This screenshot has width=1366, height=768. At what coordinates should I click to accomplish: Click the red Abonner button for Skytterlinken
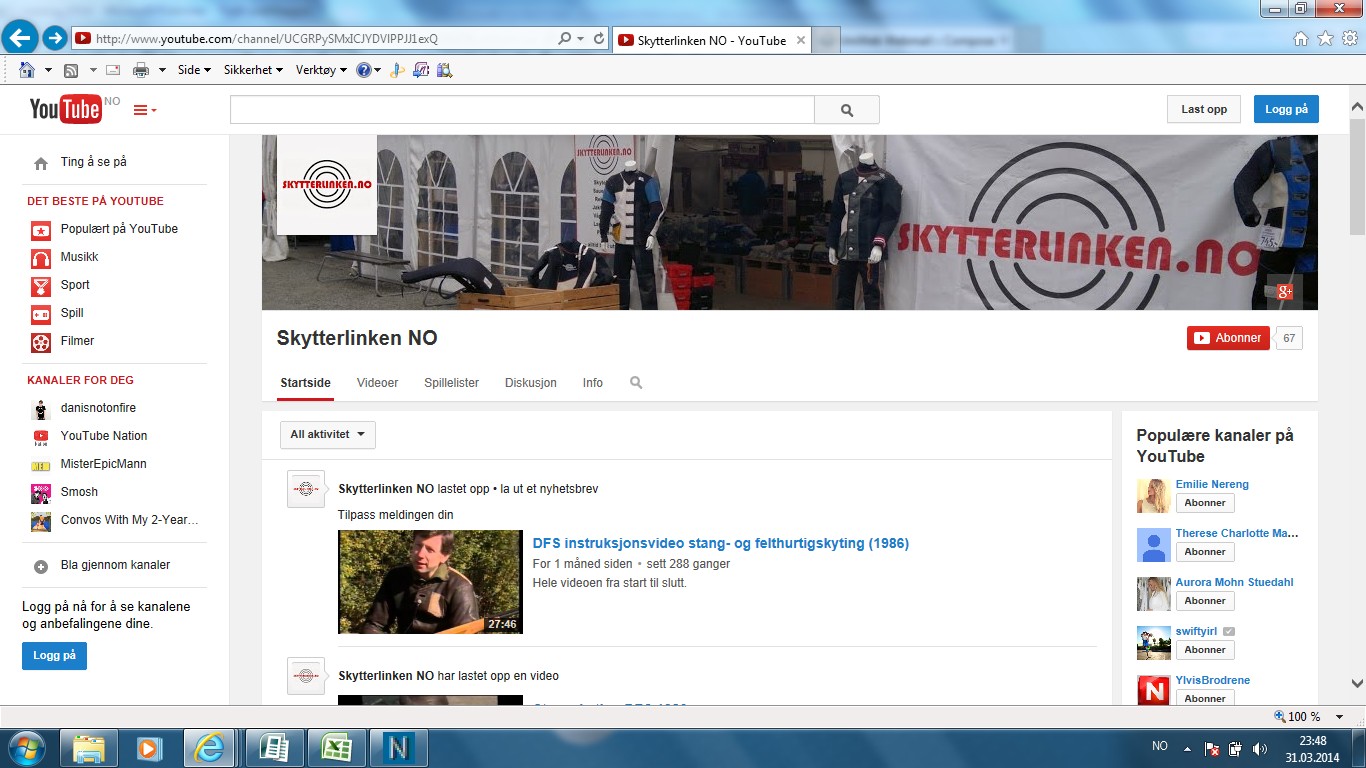click(1228, 338)
